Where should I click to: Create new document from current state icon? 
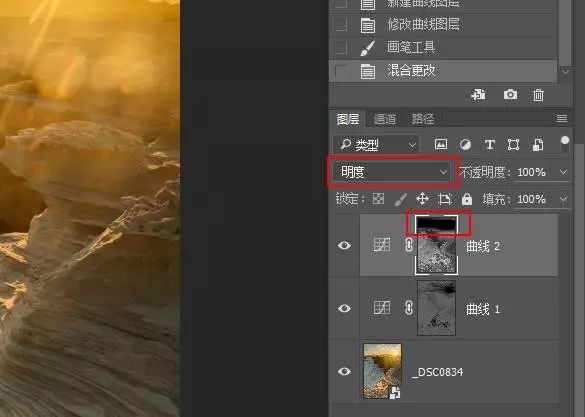[478, 95]
